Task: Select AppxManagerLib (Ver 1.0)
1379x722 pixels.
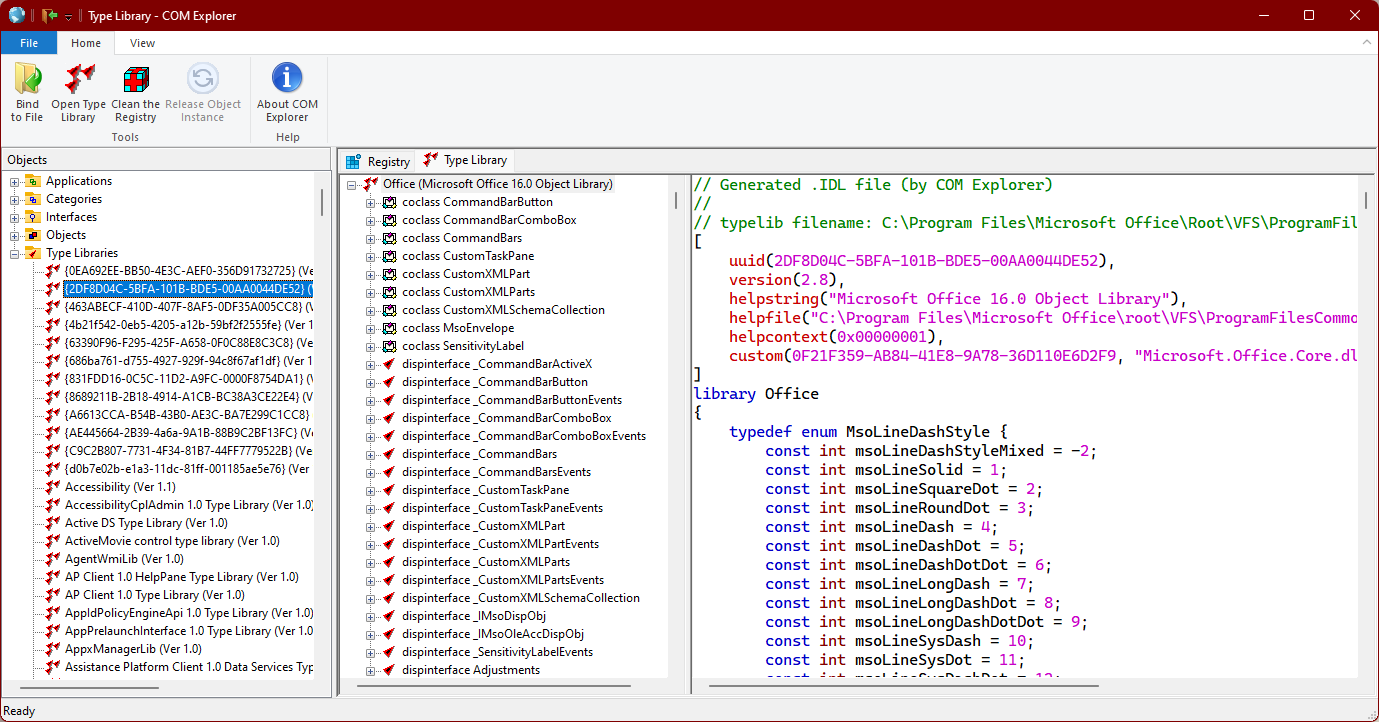Action: pos(133,649)
